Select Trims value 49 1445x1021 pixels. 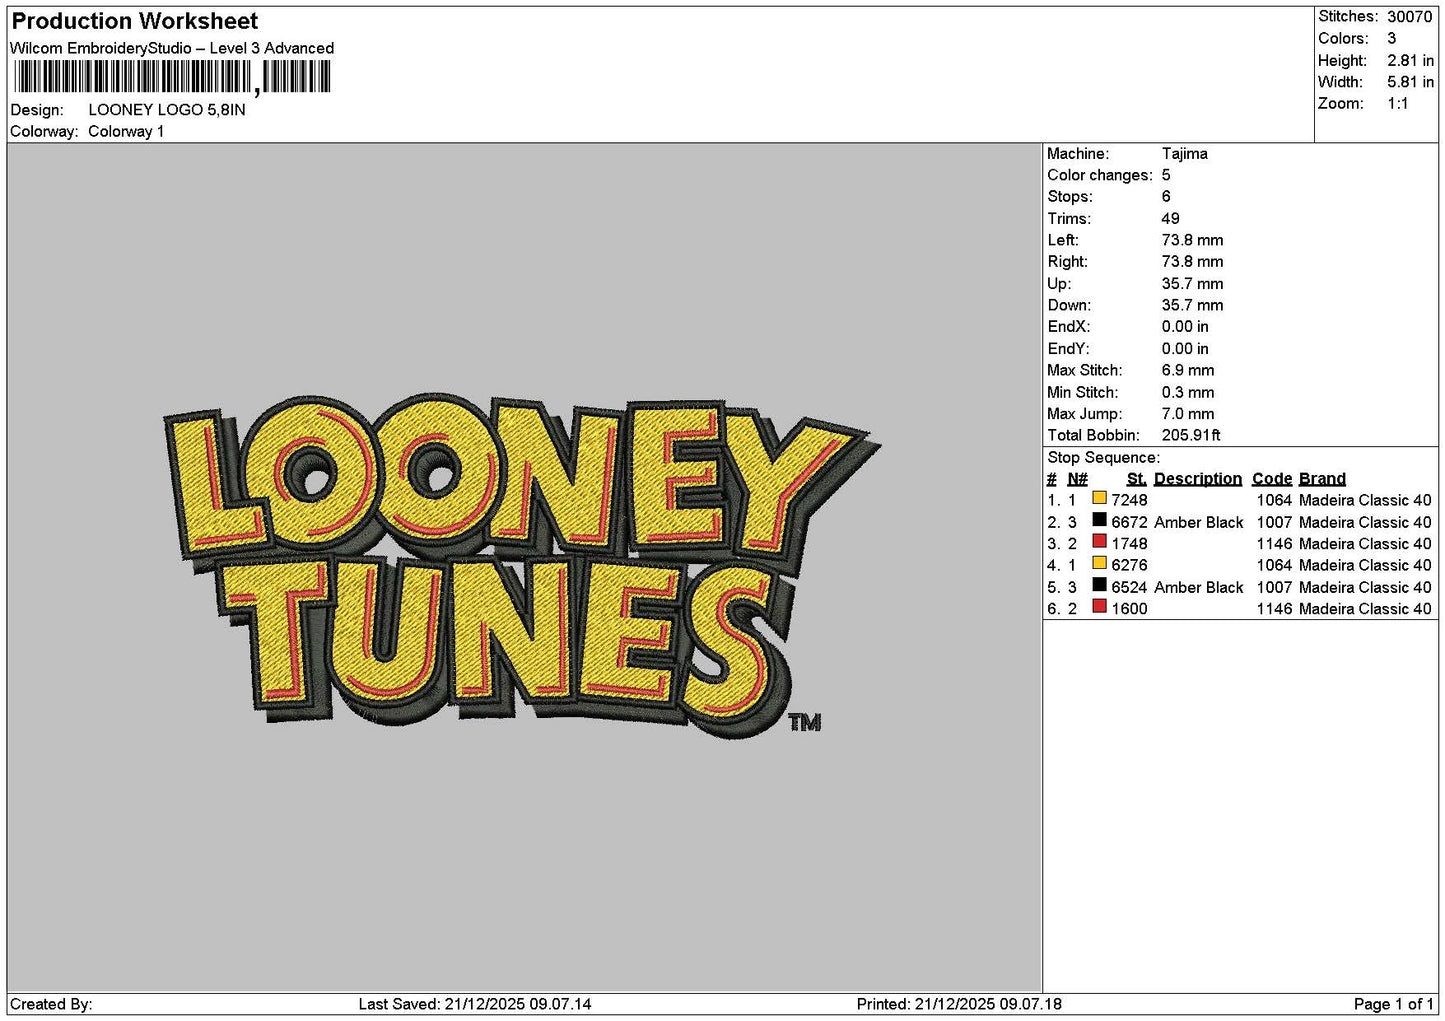coord(1171,219)
